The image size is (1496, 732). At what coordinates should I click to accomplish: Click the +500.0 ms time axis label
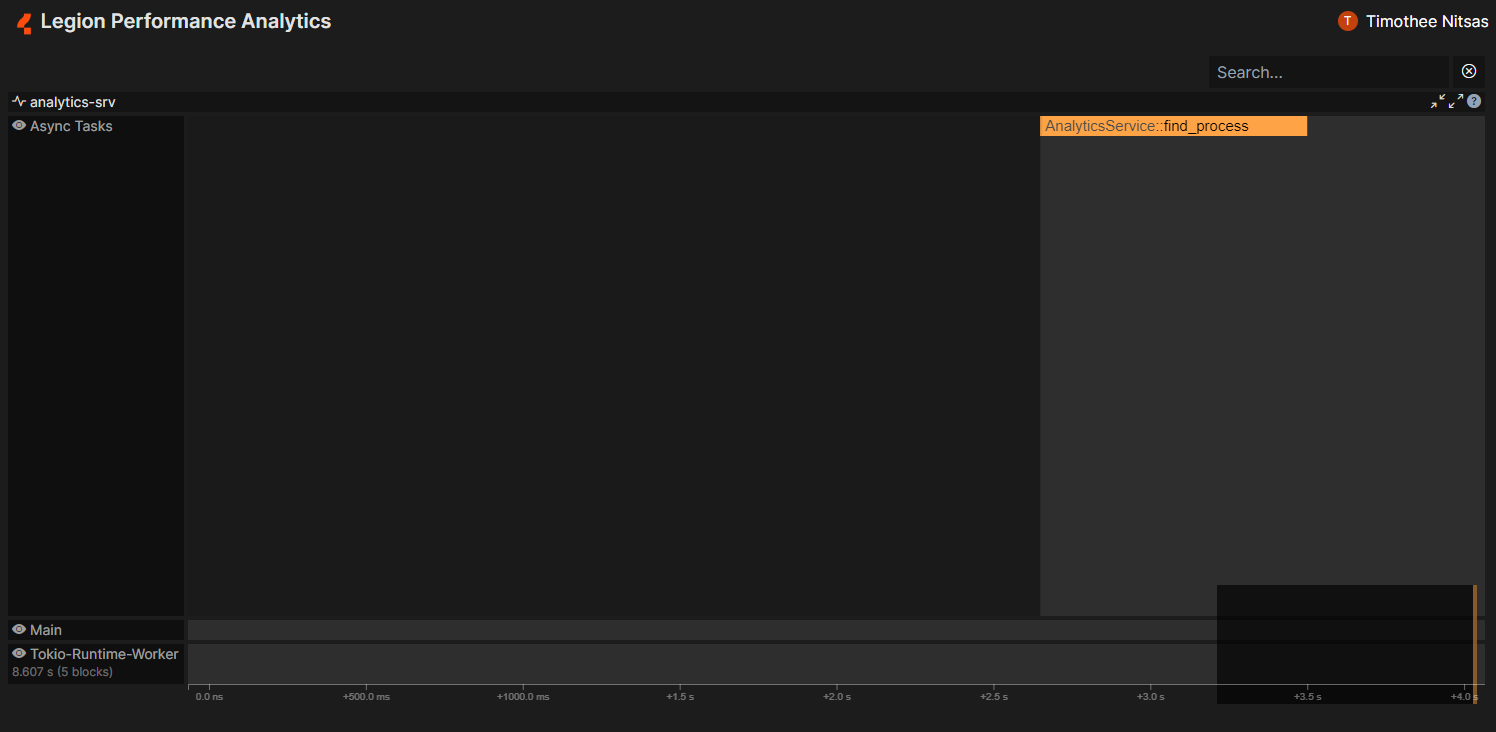pos(366,697)
